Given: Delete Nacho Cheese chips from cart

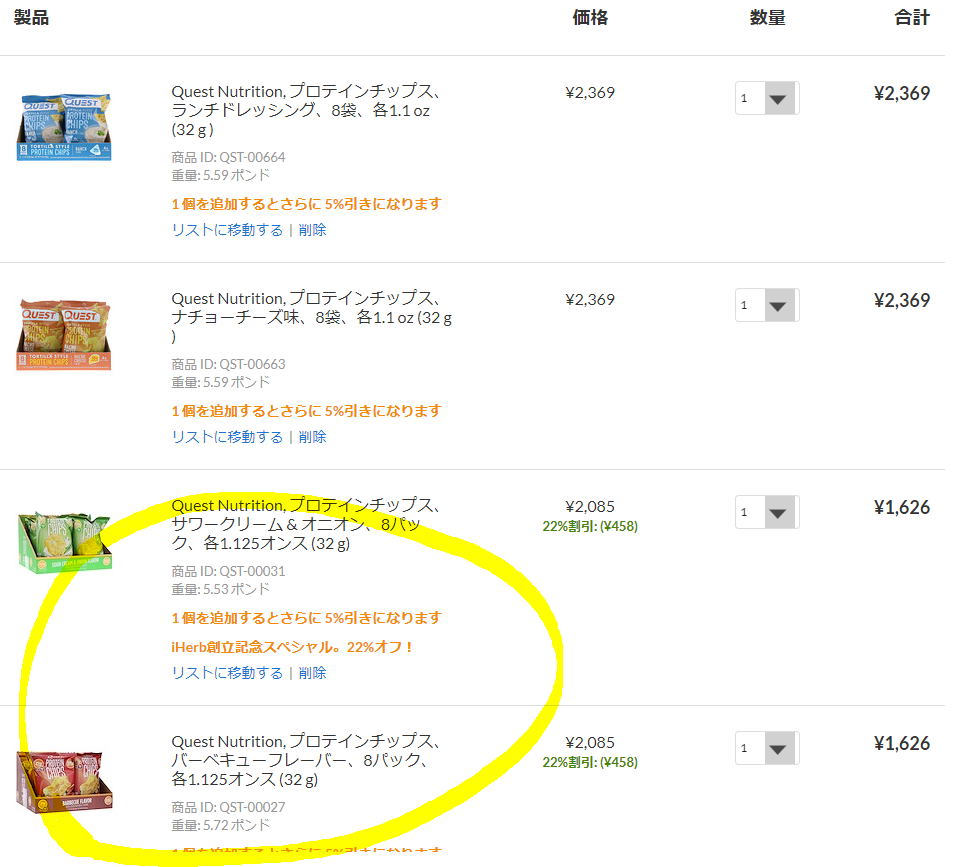Looking at the screenshot, I should tap(312, 437).
